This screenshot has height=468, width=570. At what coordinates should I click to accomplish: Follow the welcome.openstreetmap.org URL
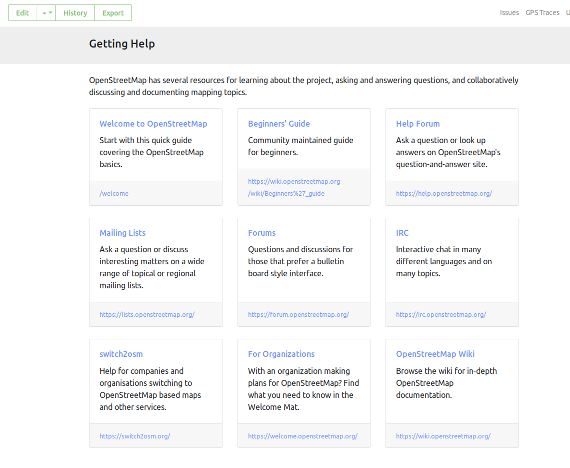(303, 436)
